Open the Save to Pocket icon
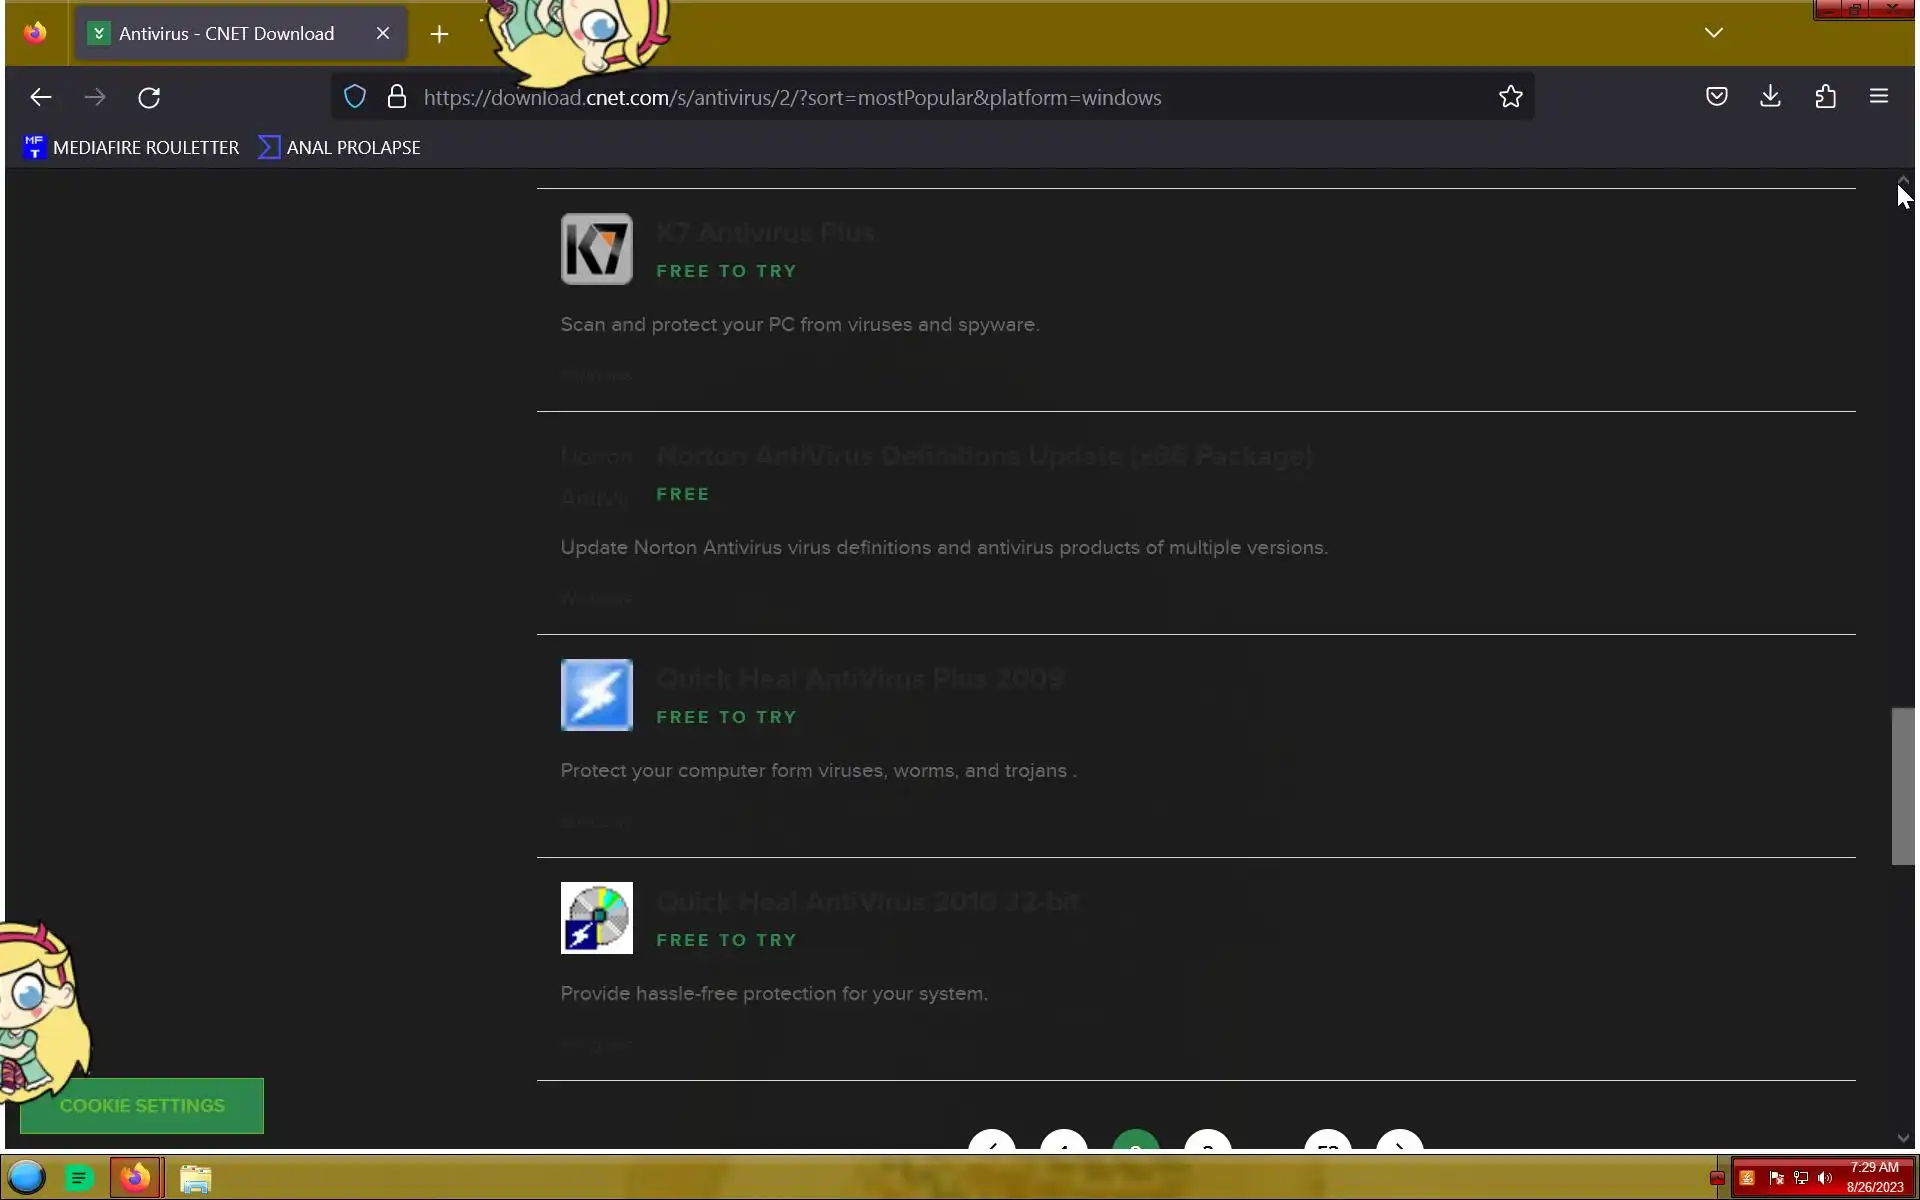This screenshot has width=1920, height=1200. coord(1716,97)
